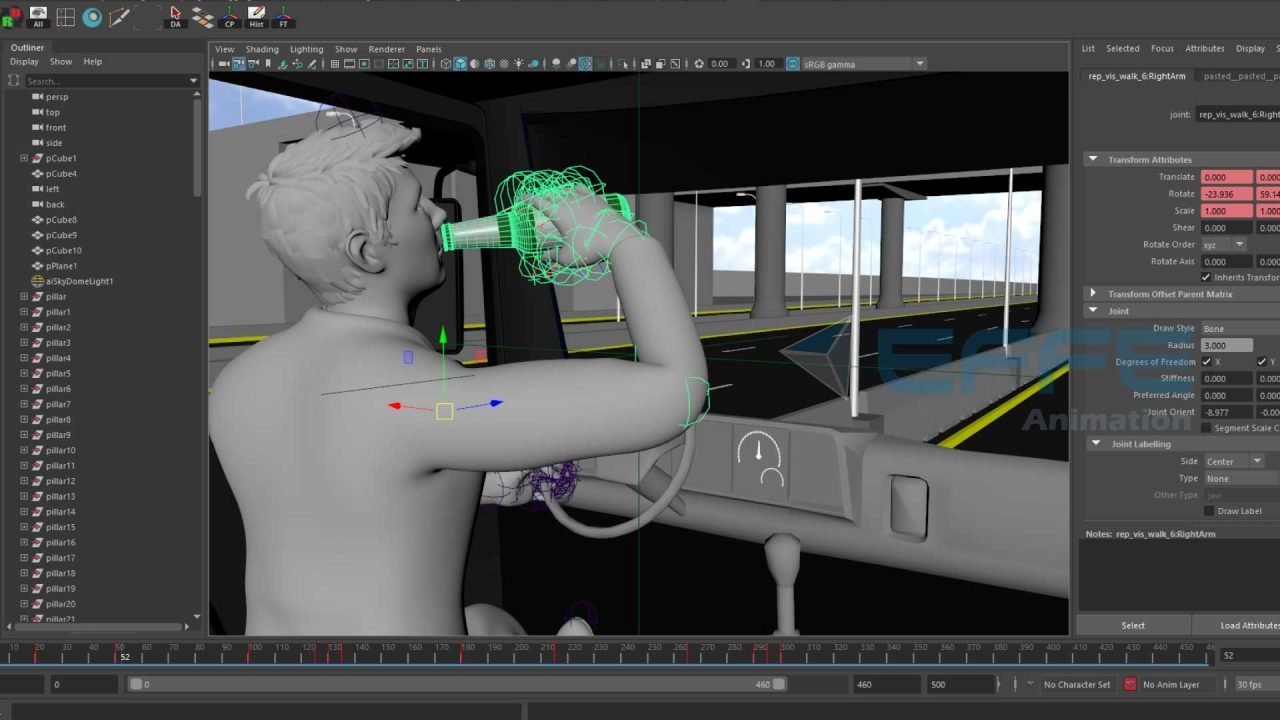
Task: Click the sRGB gamma color management icon
Action: click(x=793, y=63)
